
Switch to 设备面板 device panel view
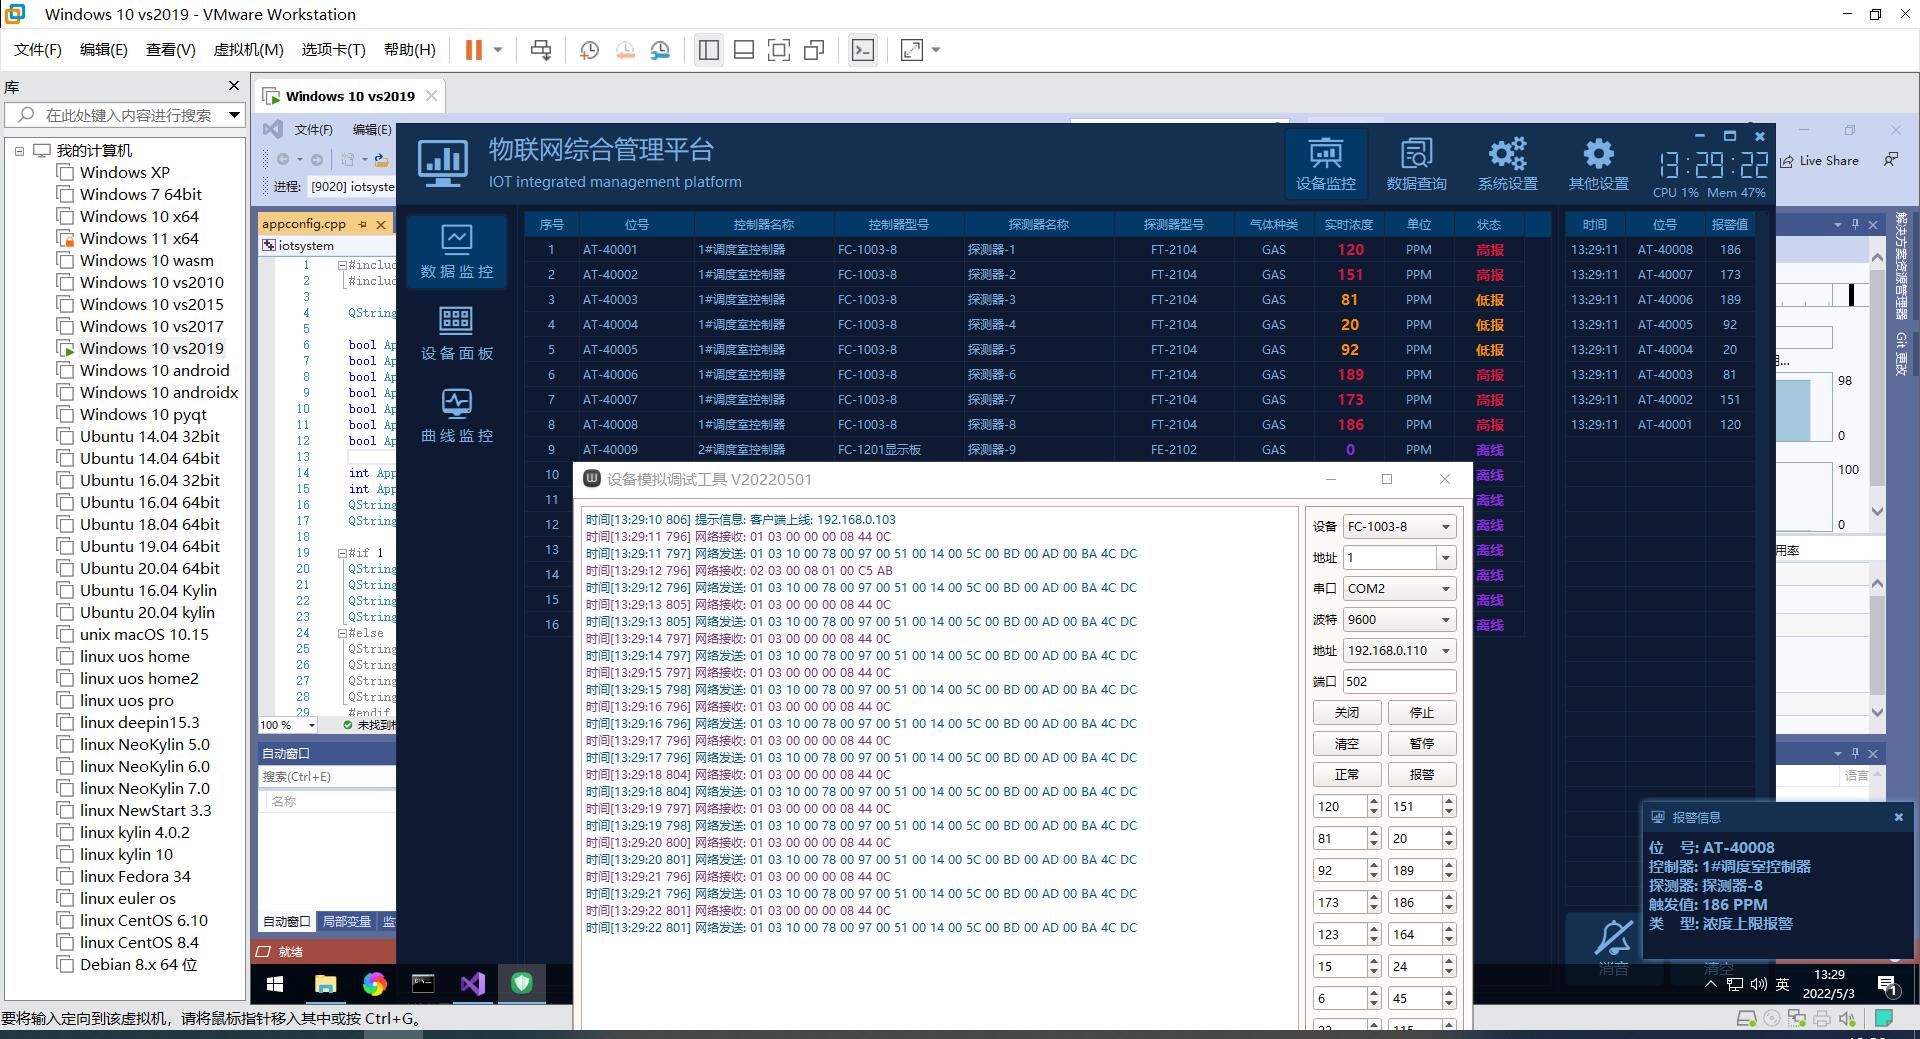click(457, 333)
